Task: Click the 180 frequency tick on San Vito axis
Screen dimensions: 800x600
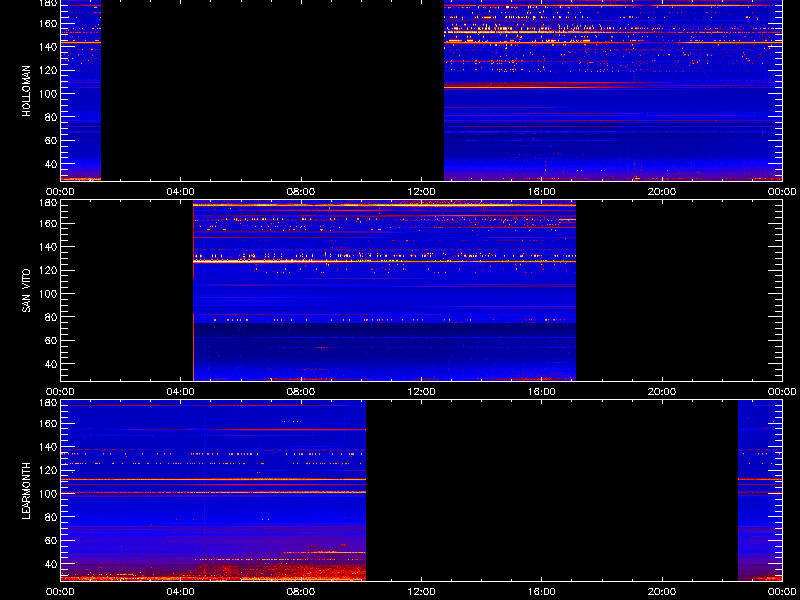Action: [x=49, y=203]
